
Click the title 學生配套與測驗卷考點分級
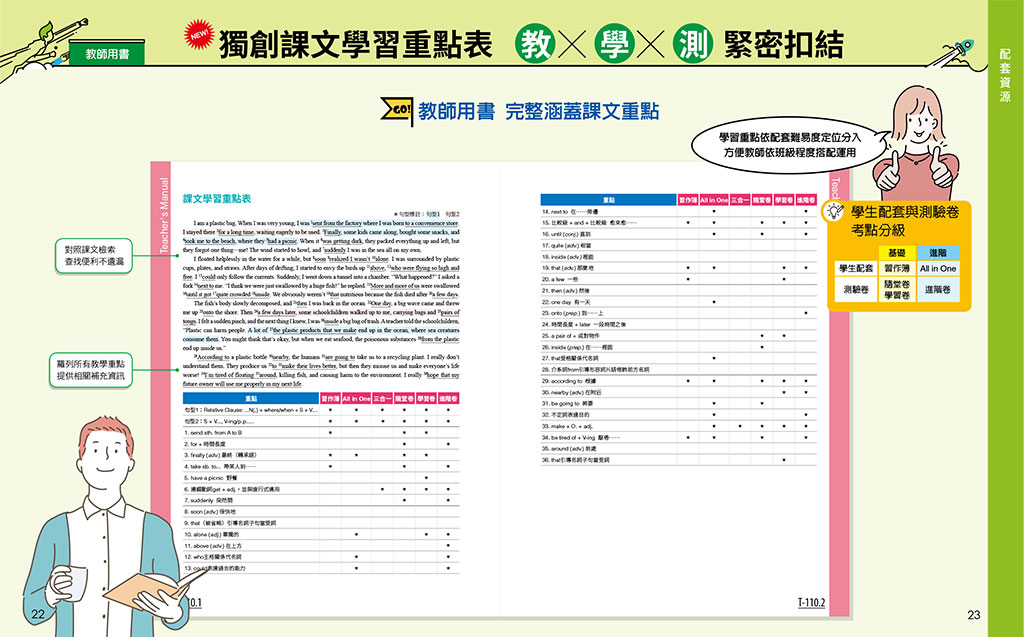904,221
